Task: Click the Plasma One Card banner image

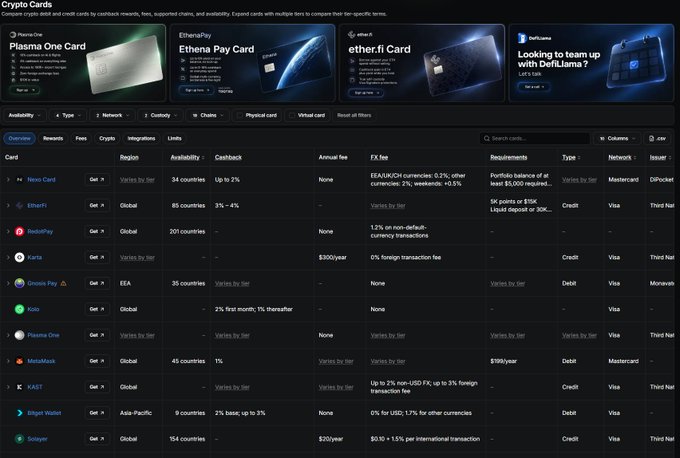Action: (83, 63)
